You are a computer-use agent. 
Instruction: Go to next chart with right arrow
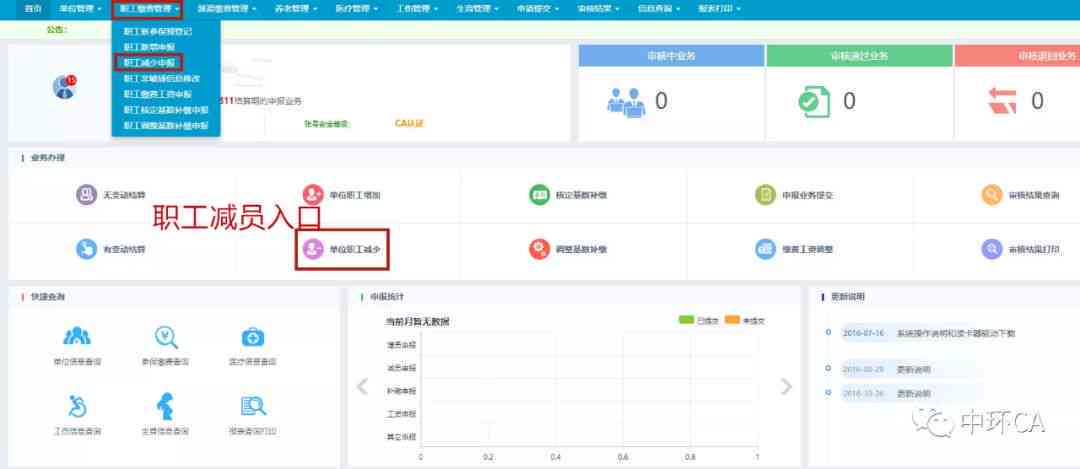pyautogui.click(x=786, y=386)
